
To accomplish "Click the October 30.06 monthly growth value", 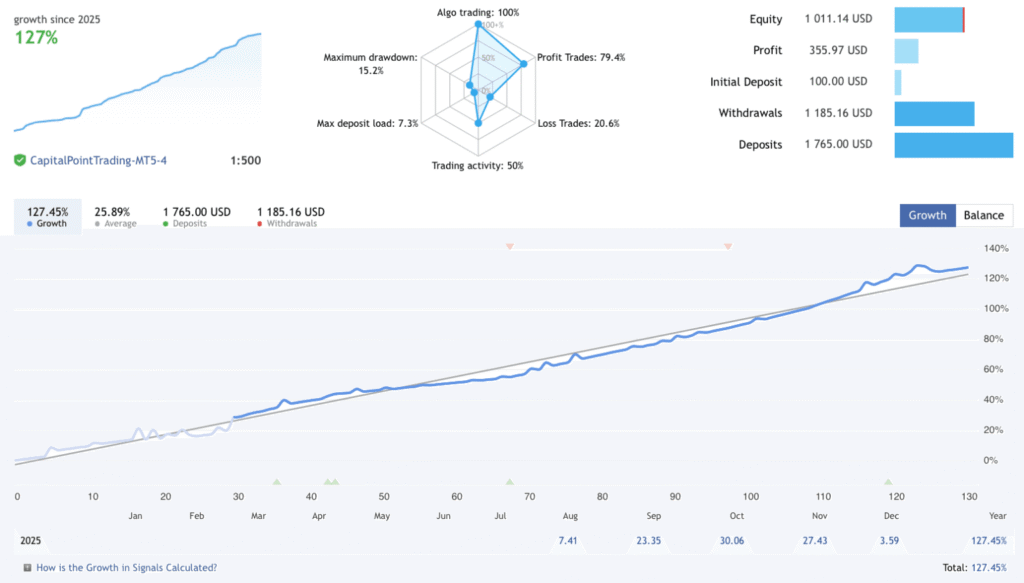I will (x=732, y=540).
